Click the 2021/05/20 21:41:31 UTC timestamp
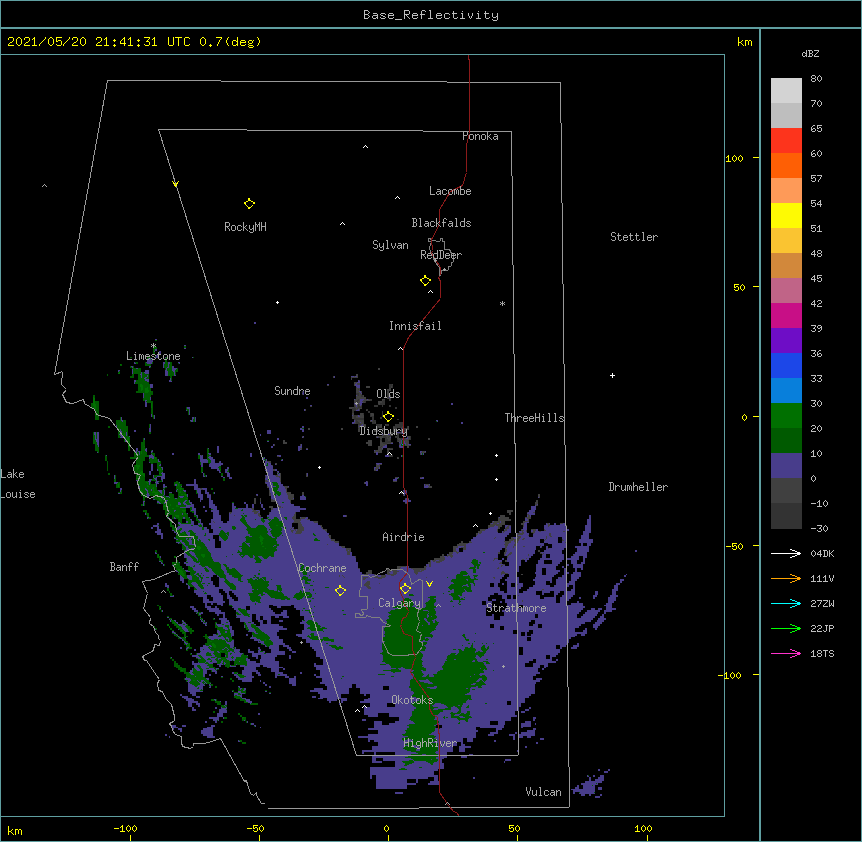The width and height of the screenshot is (862, 842). click(98, 42)
